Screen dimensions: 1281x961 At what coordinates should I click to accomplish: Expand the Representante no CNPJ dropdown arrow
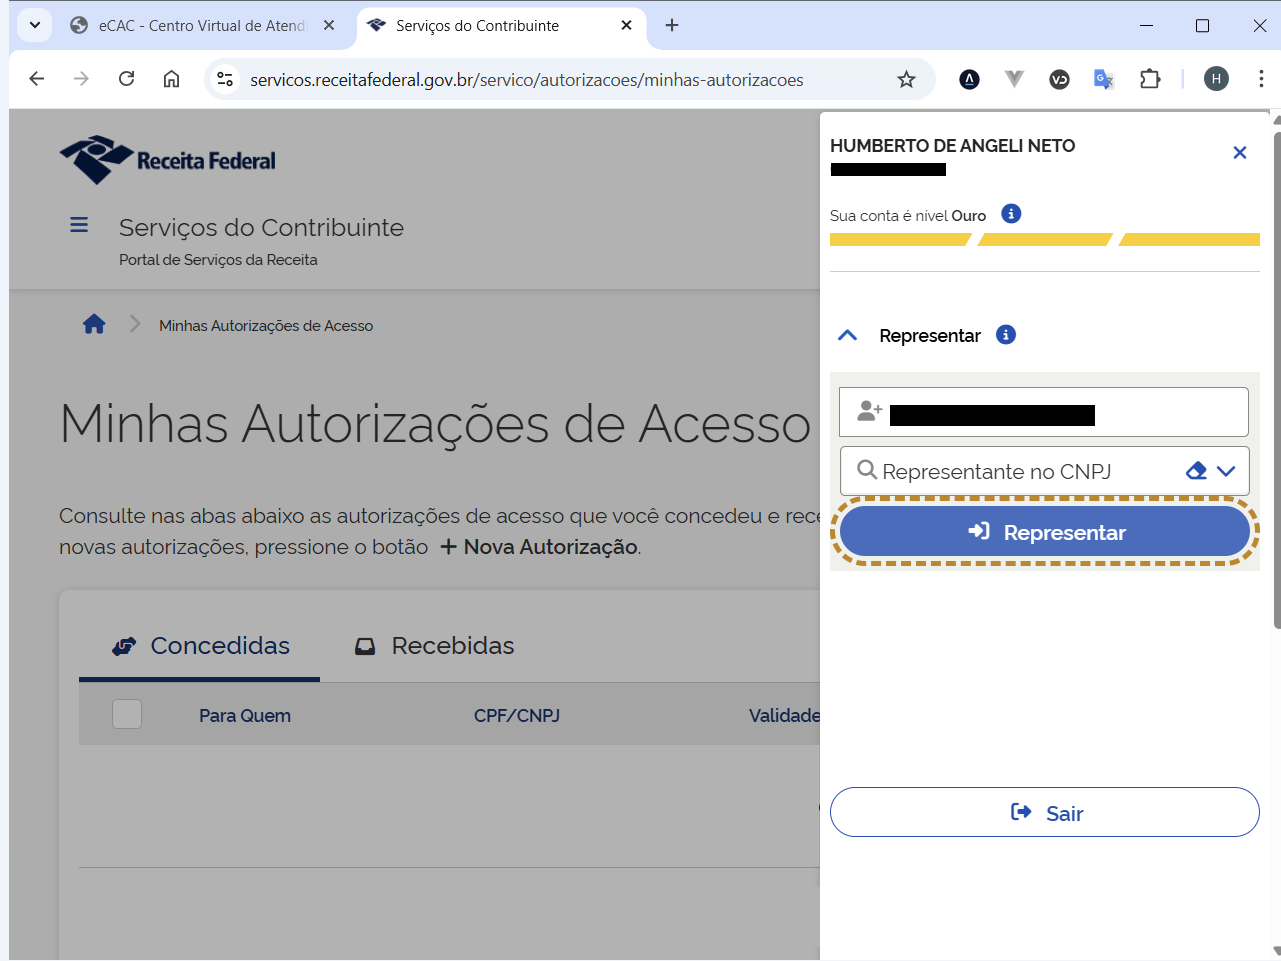click(1227, 471)
